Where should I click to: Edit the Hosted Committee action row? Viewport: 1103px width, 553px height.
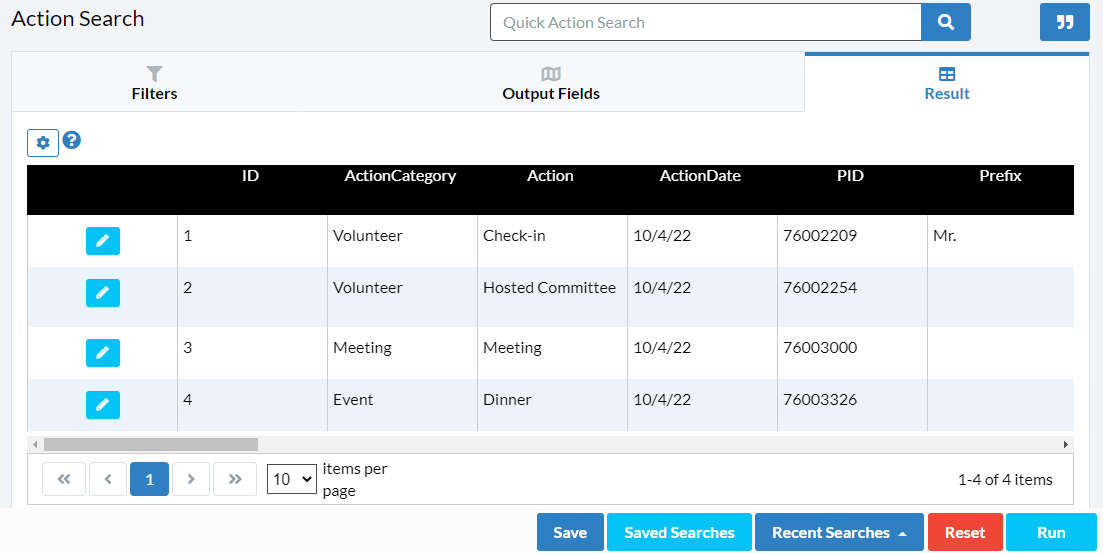click(103, 293)
